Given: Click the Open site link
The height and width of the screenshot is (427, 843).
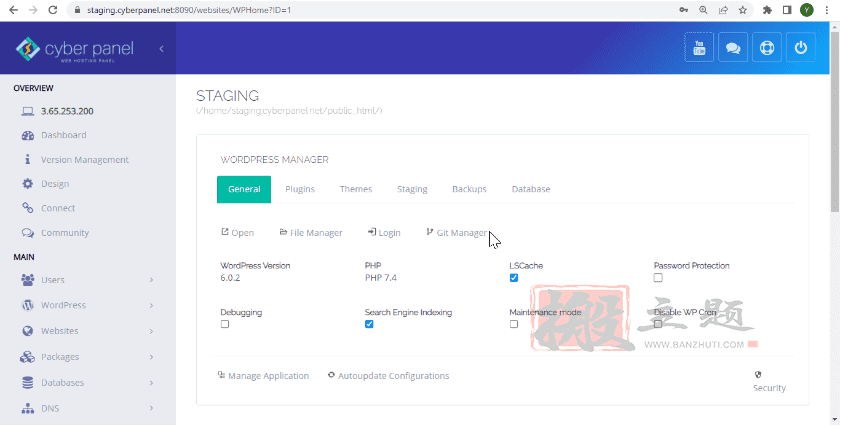Looking at the screenshot, I should click(x=238, y=232).
